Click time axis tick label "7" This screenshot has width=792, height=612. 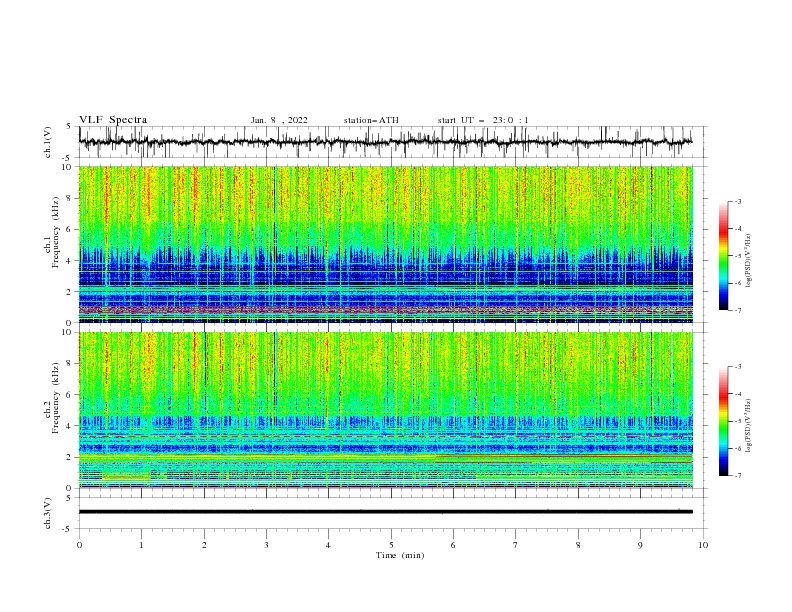[516, 545]
